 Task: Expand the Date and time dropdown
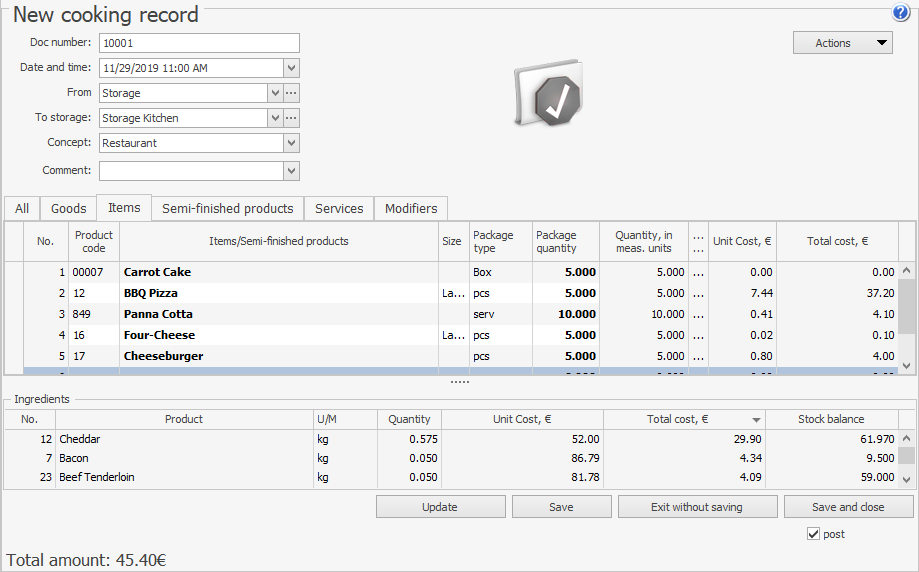[x=291, y=68]
